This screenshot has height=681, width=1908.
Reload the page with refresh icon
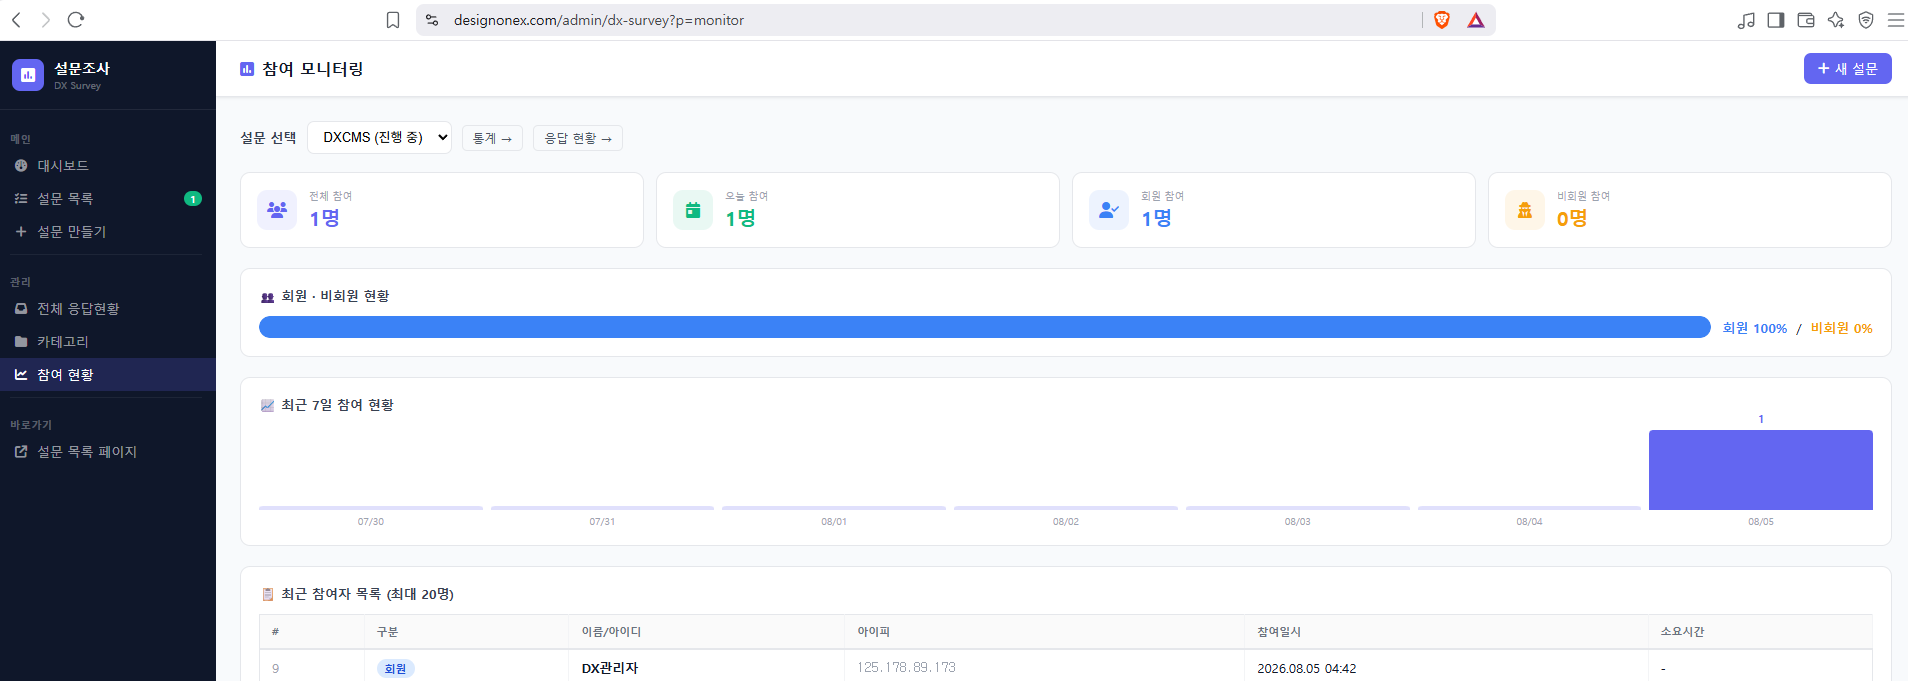click(x=76, y=20)
